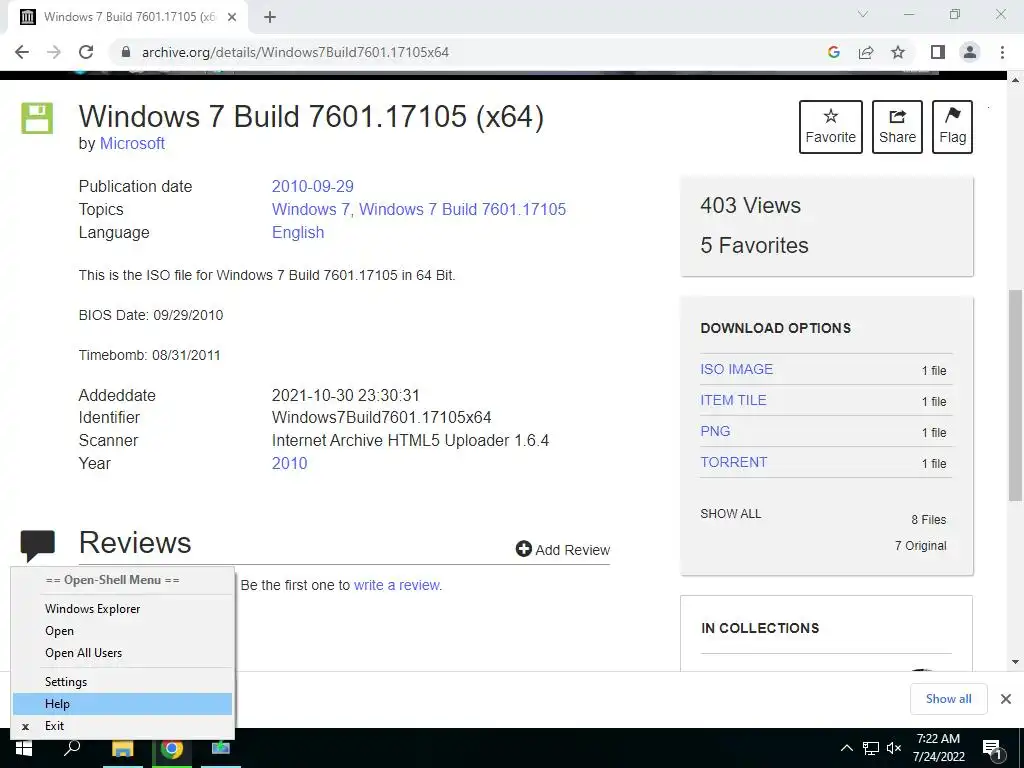
Task: Click the Reviews speech bubble icon
Action: [x=38, y=546]
